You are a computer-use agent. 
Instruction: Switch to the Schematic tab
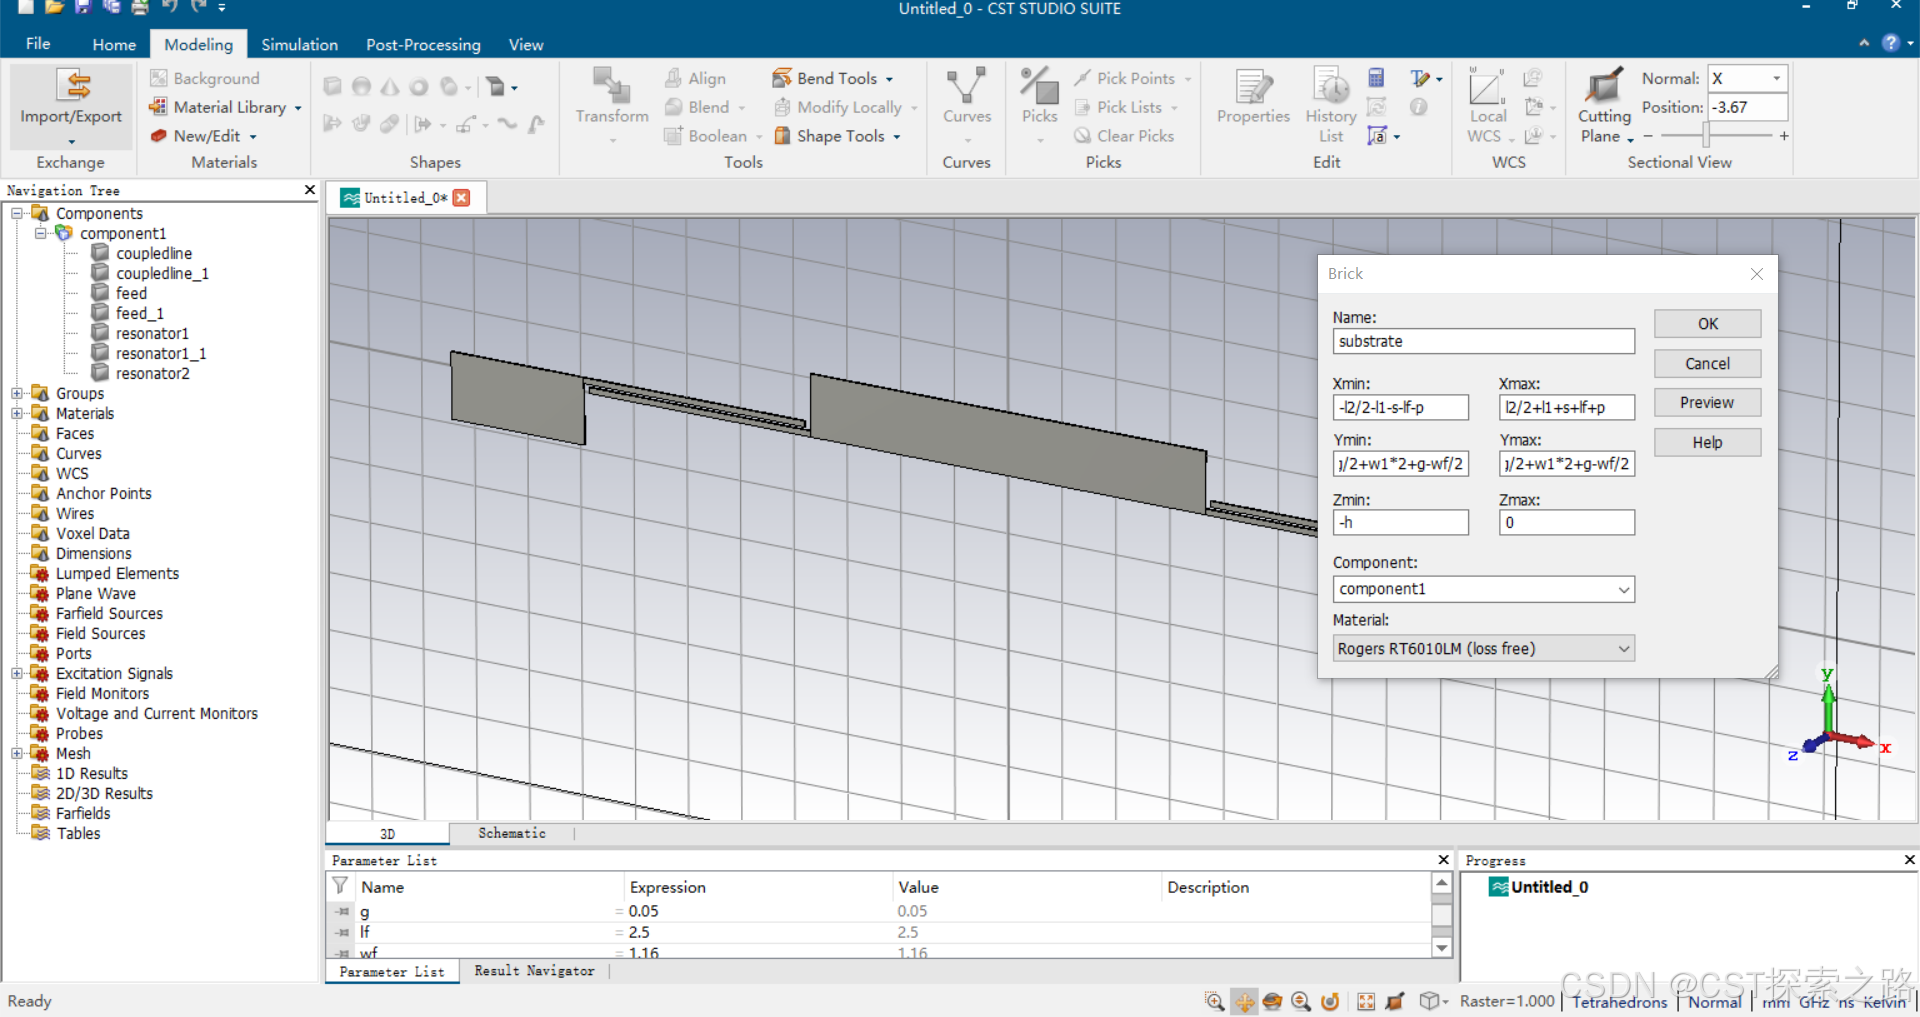512,833
